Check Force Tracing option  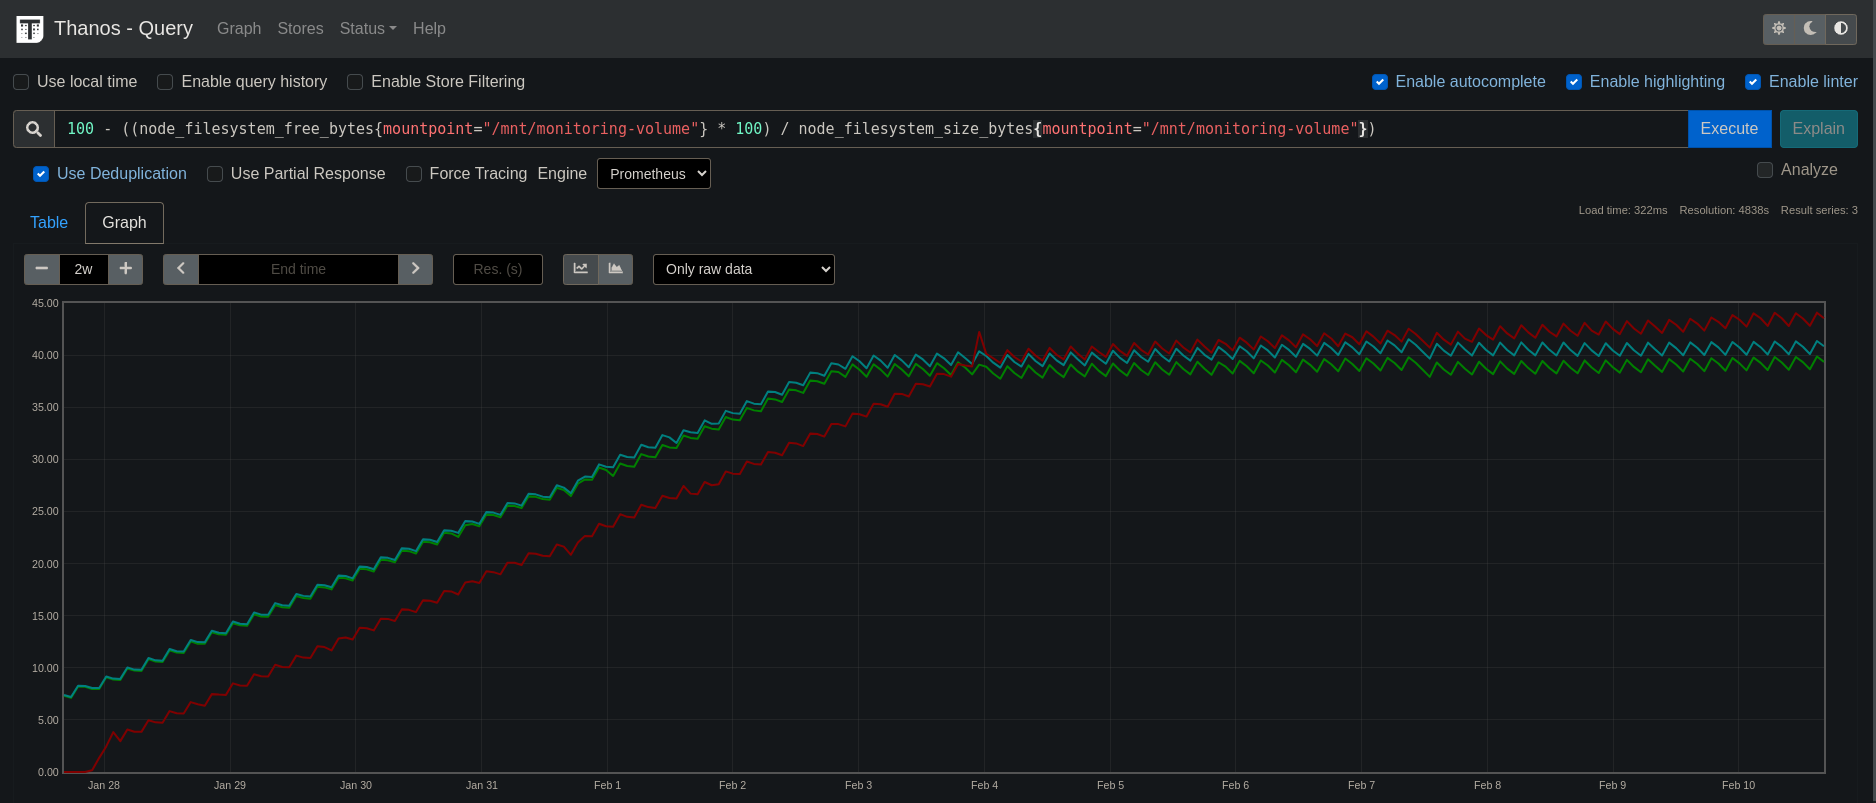point(414,174)
